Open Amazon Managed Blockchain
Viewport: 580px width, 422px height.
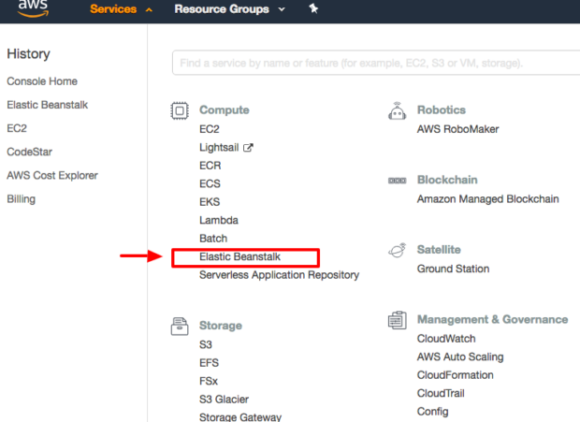tap(488, 199)
